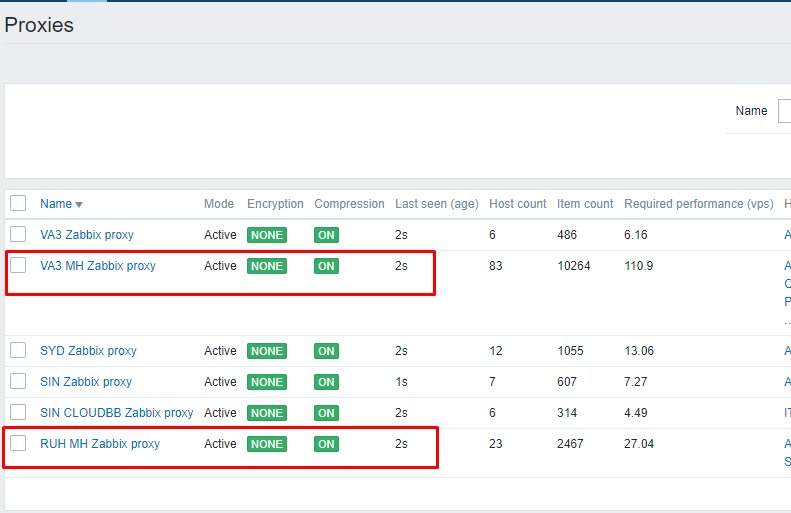Click the Name filter input field
This screenshot has height=513, width=791.
[784, 111]
